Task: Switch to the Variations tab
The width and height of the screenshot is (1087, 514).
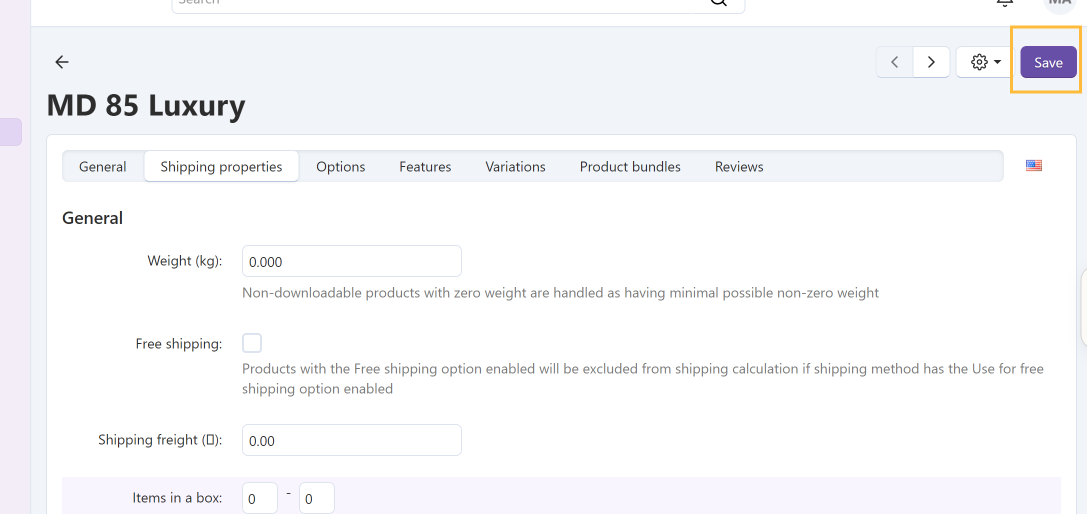Action: pyautogui.click(x=515, y=166)
